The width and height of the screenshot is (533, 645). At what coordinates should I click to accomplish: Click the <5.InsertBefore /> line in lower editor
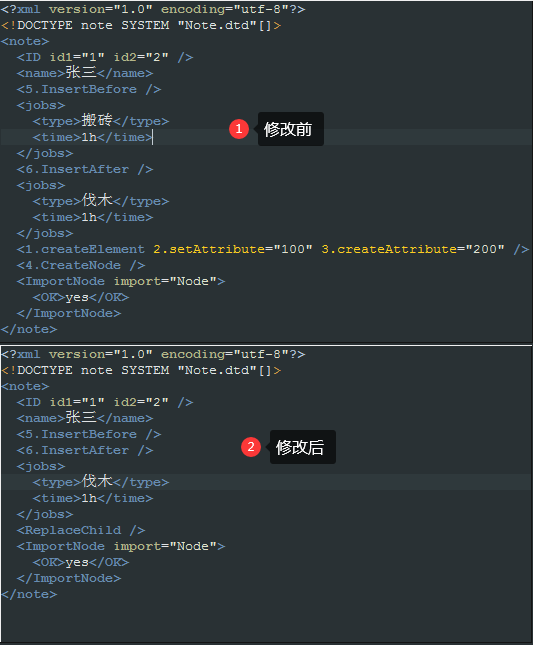tap(89, 434)
